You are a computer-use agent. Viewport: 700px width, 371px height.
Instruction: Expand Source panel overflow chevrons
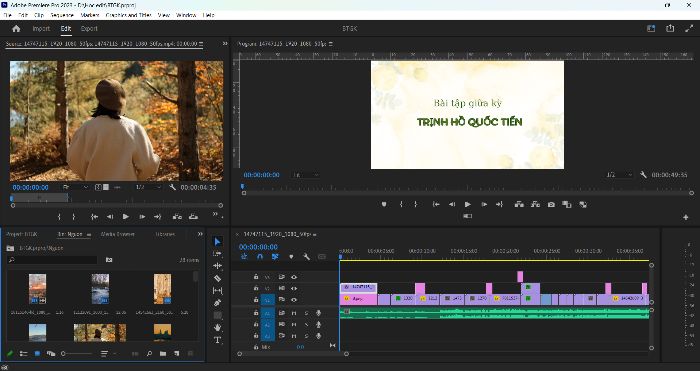point(225,44)
